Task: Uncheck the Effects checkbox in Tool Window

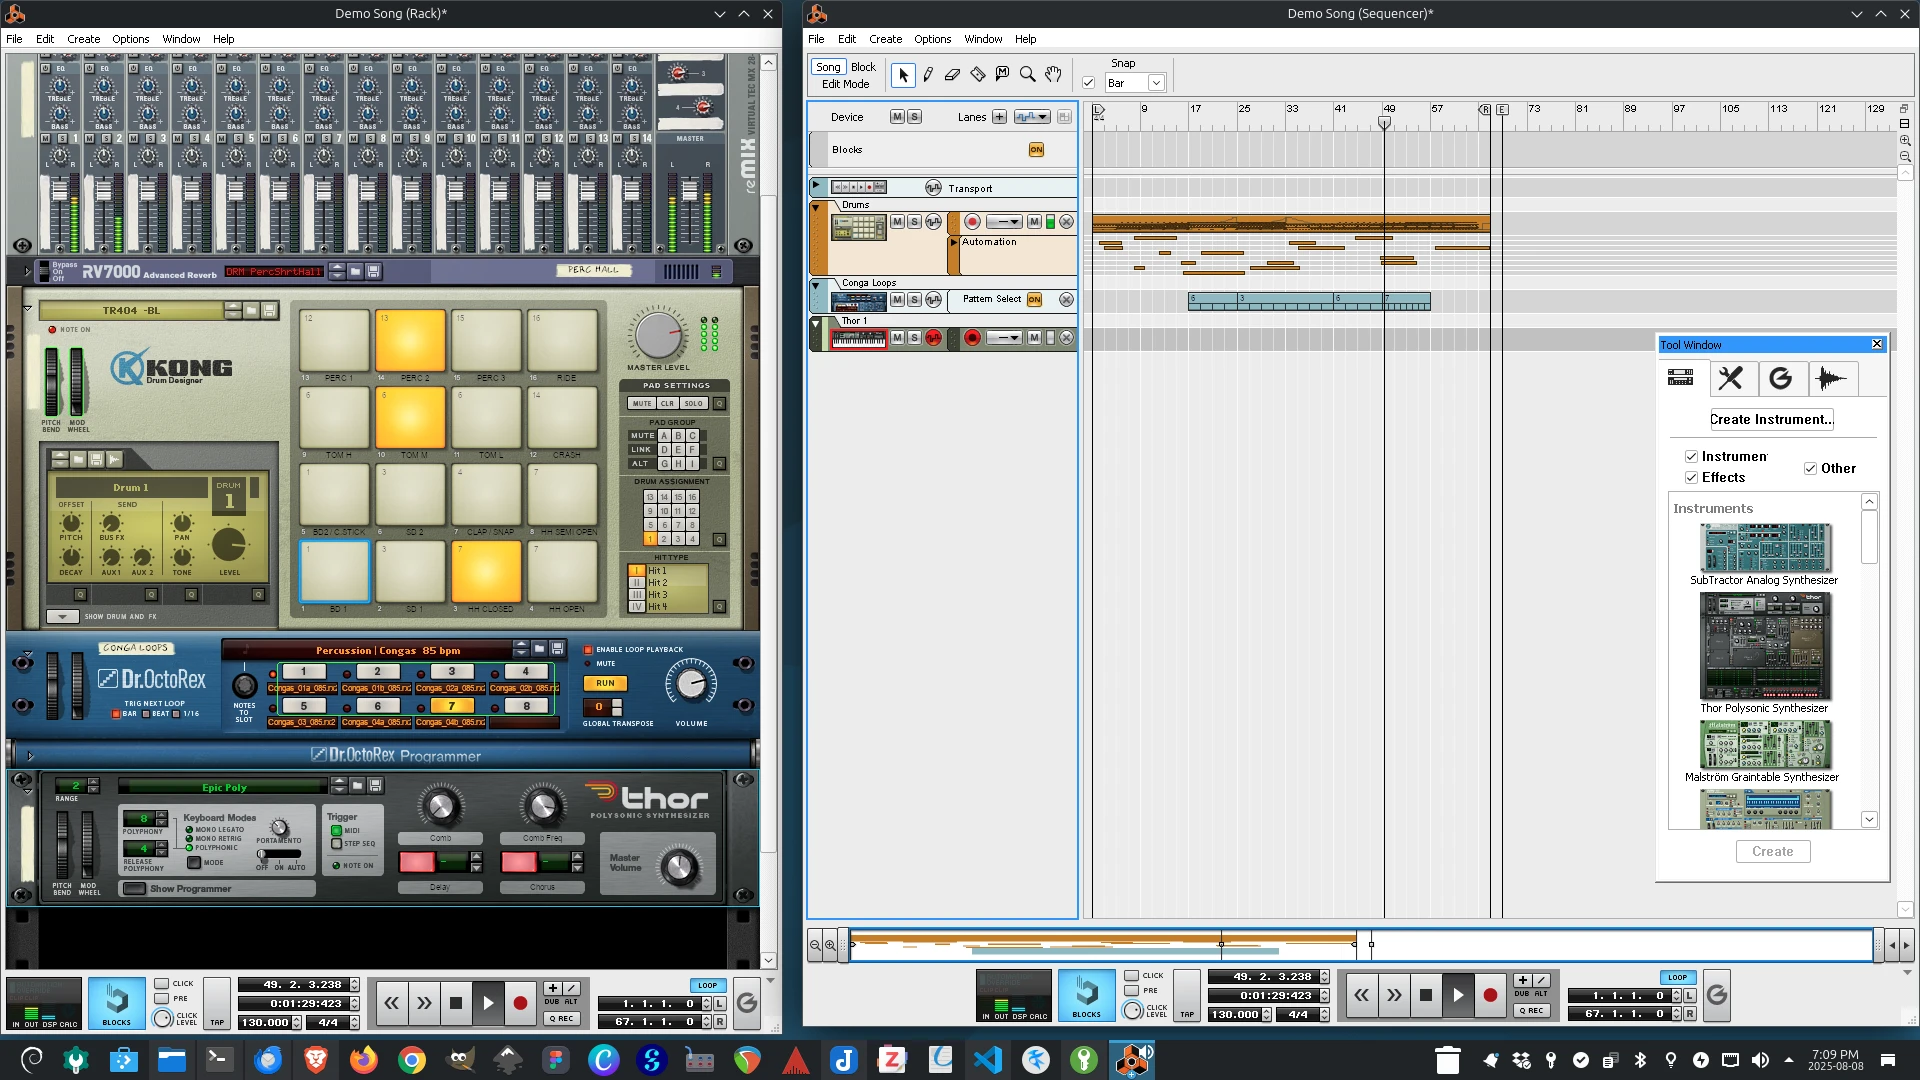Action: (1692, 478)
